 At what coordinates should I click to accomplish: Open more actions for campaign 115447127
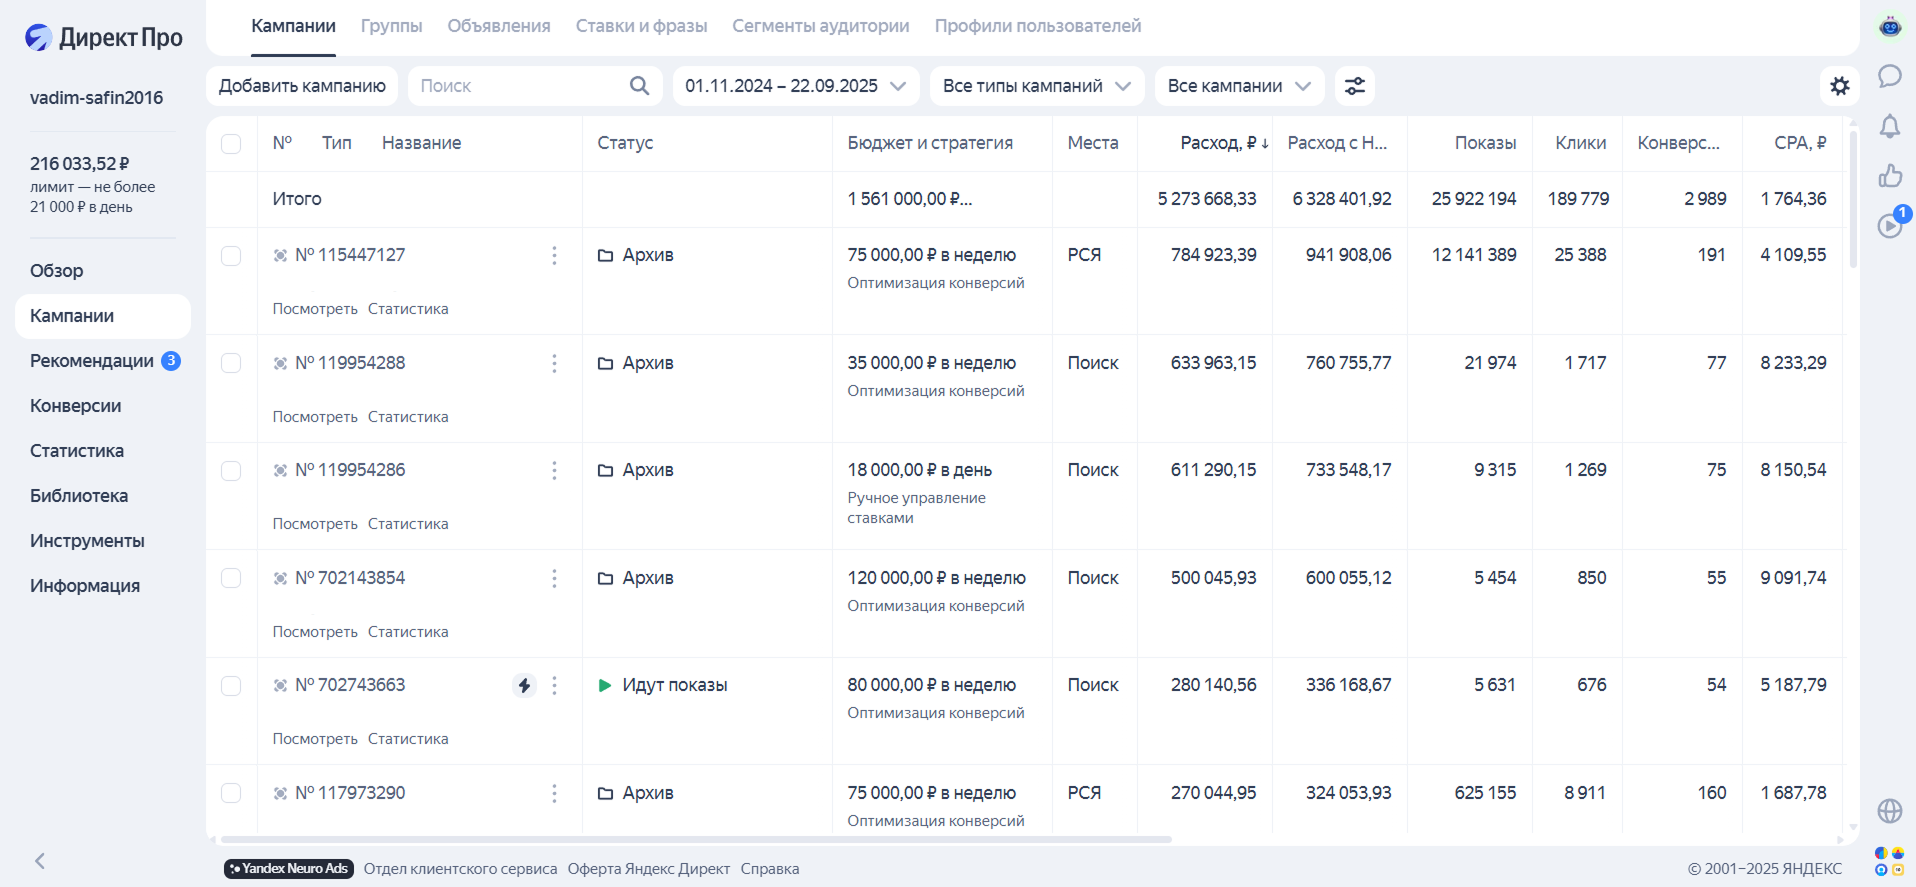click(554, 256)
